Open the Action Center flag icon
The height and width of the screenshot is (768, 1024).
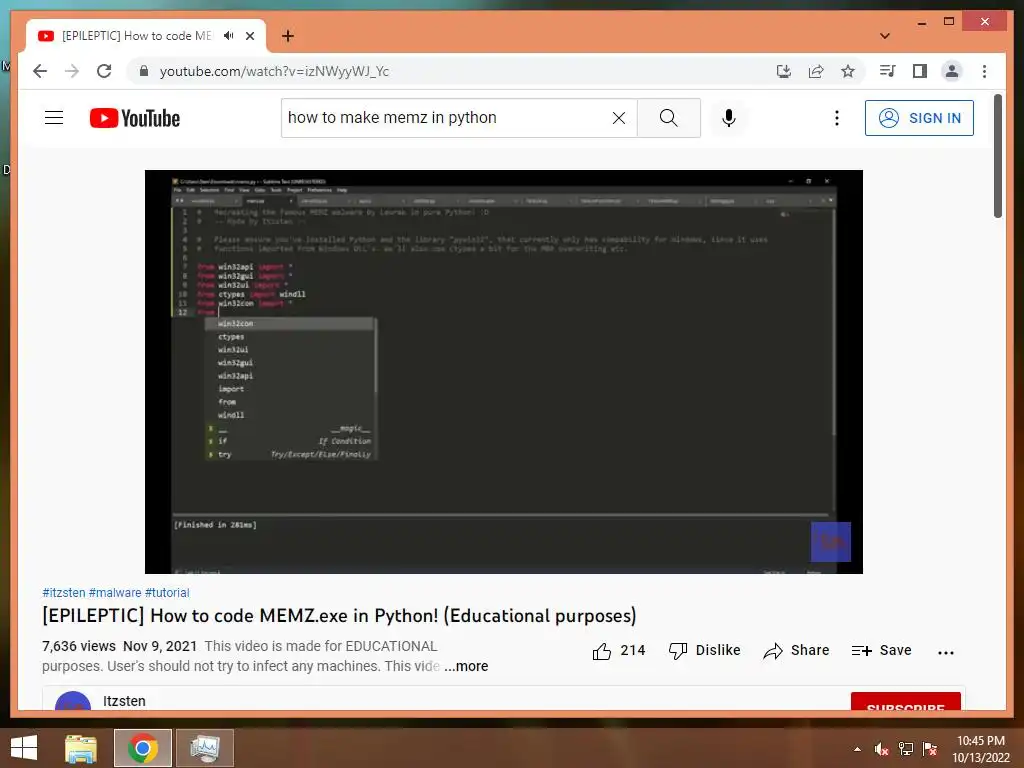930,749
